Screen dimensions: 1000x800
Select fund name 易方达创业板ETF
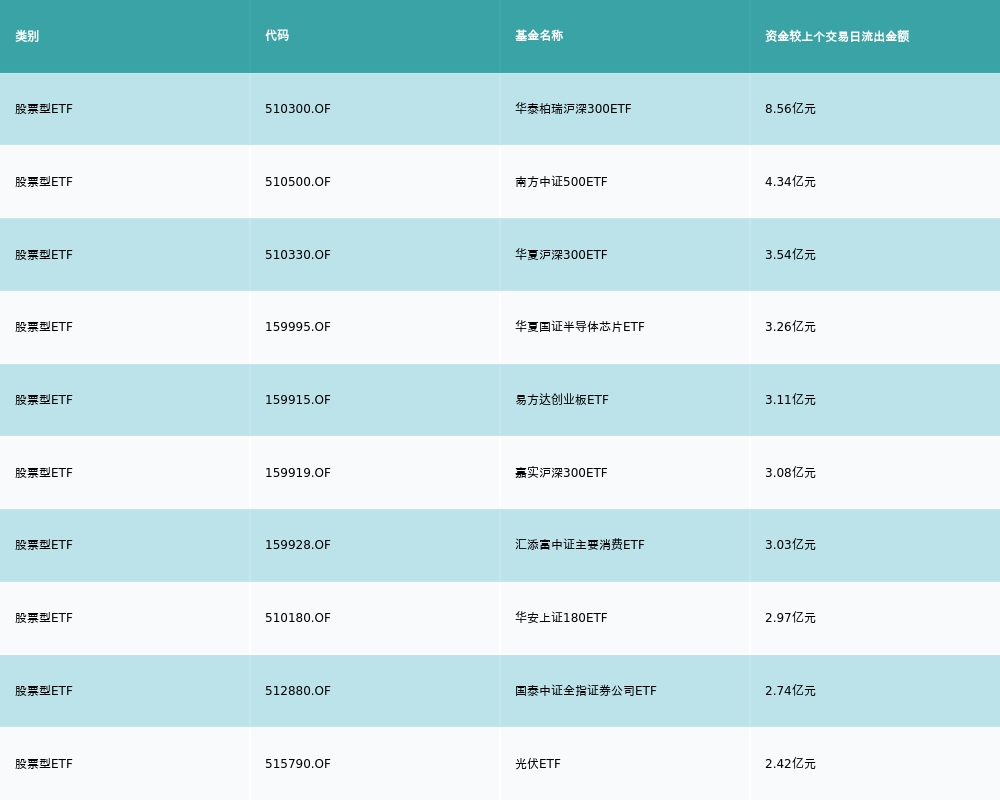tap(562, 400)
